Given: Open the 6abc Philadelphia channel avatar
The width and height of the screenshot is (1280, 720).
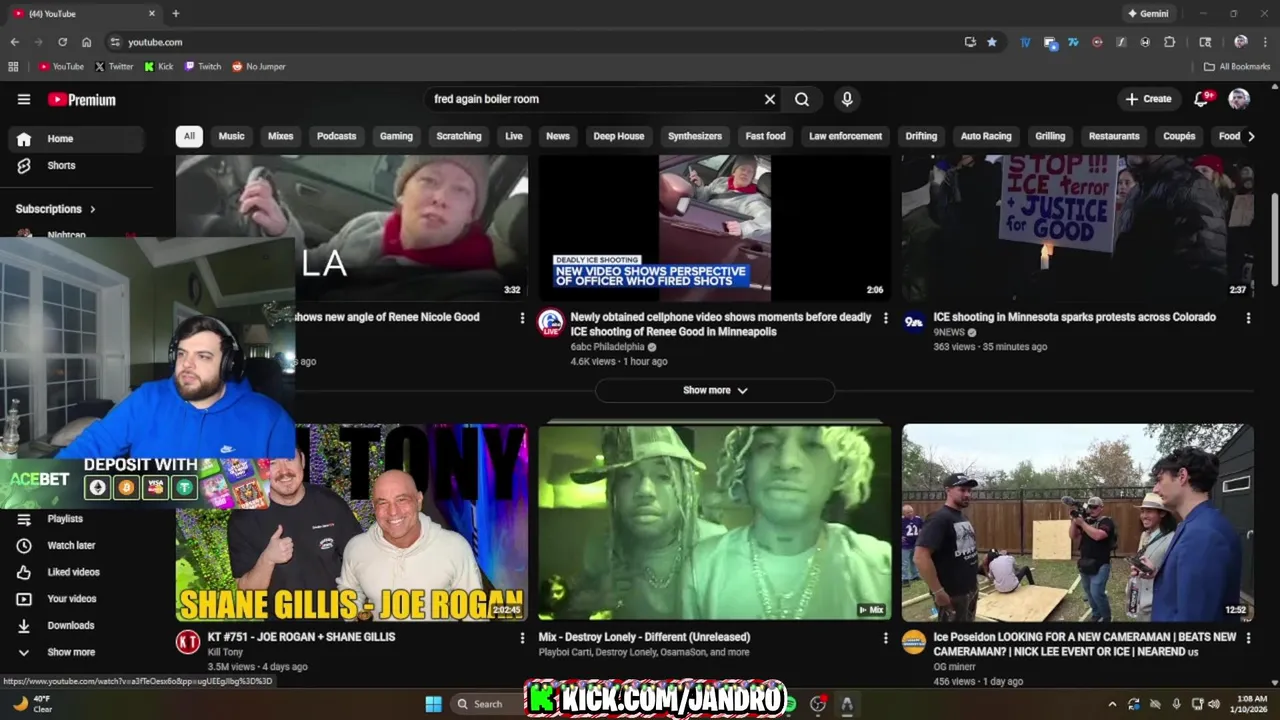Looking at the screenshot, I should pos(551,322).
